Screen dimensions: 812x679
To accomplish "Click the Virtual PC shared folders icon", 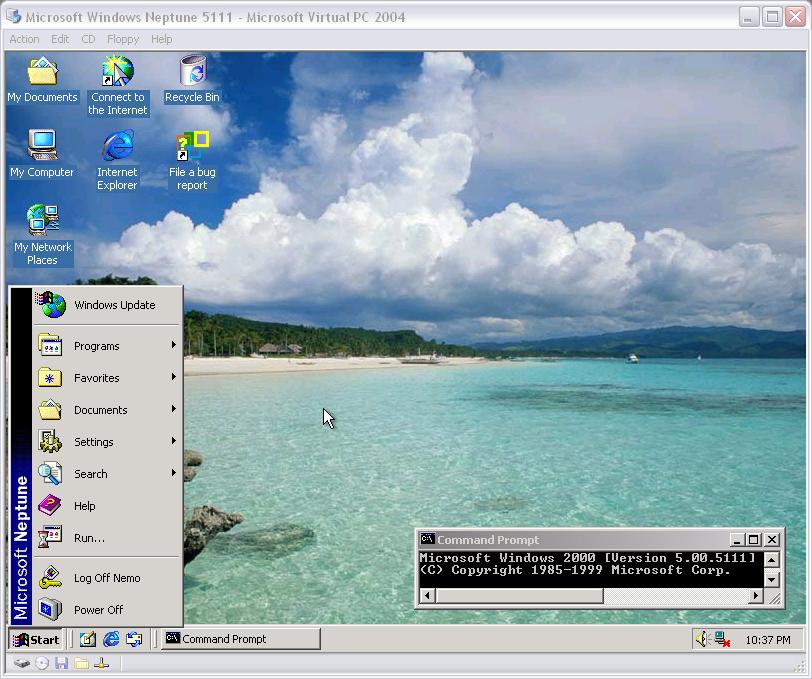I will pyautogui.click(x=81, y=663).
